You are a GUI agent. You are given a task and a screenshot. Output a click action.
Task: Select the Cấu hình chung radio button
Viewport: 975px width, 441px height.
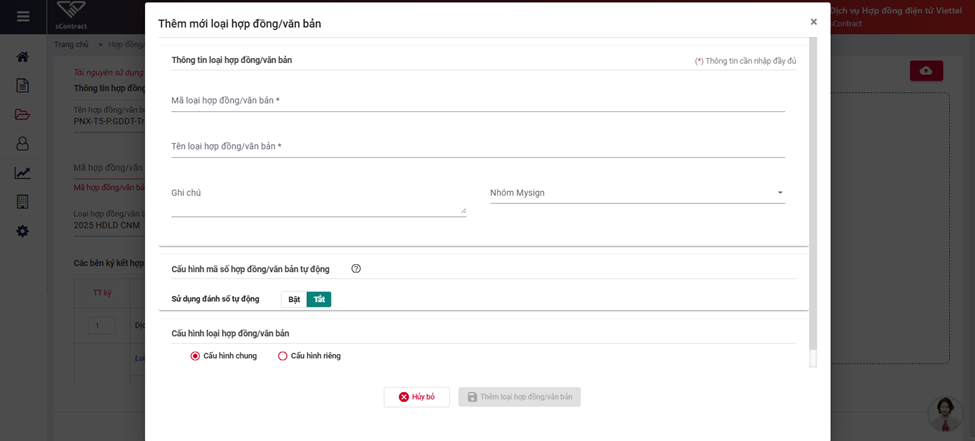(195, 356)
